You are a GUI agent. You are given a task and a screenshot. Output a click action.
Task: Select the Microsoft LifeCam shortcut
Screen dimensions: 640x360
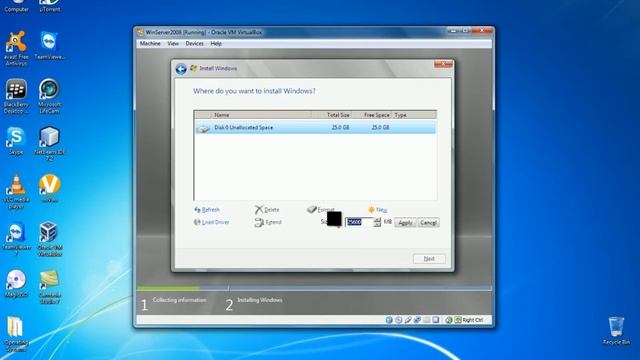(49, 96)
